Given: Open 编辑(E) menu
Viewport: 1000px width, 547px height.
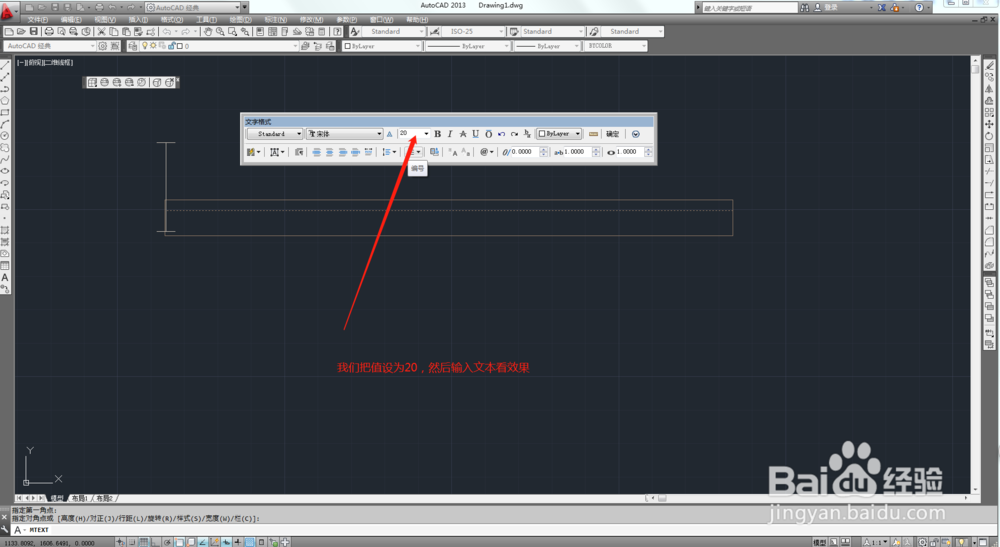Looking at the screenshot, I should 71,20.
